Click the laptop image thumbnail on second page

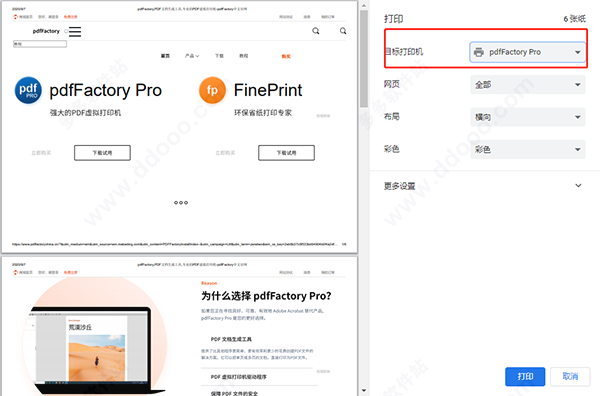point(96,350)
